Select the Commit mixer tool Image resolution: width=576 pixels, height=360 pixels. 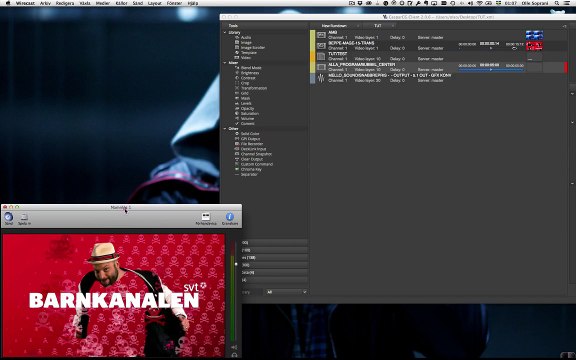[x=248, y=124]
